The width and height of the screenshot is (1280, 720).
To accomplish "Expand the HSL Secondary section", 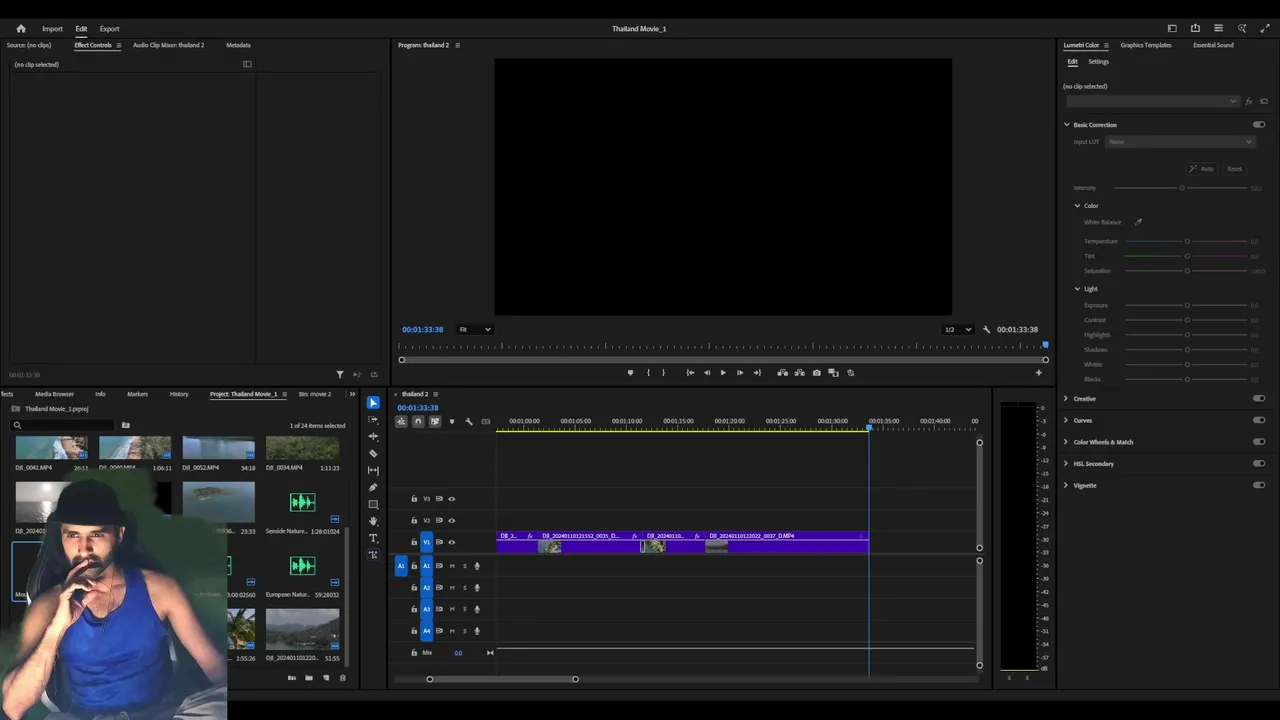I will 1066,464.
